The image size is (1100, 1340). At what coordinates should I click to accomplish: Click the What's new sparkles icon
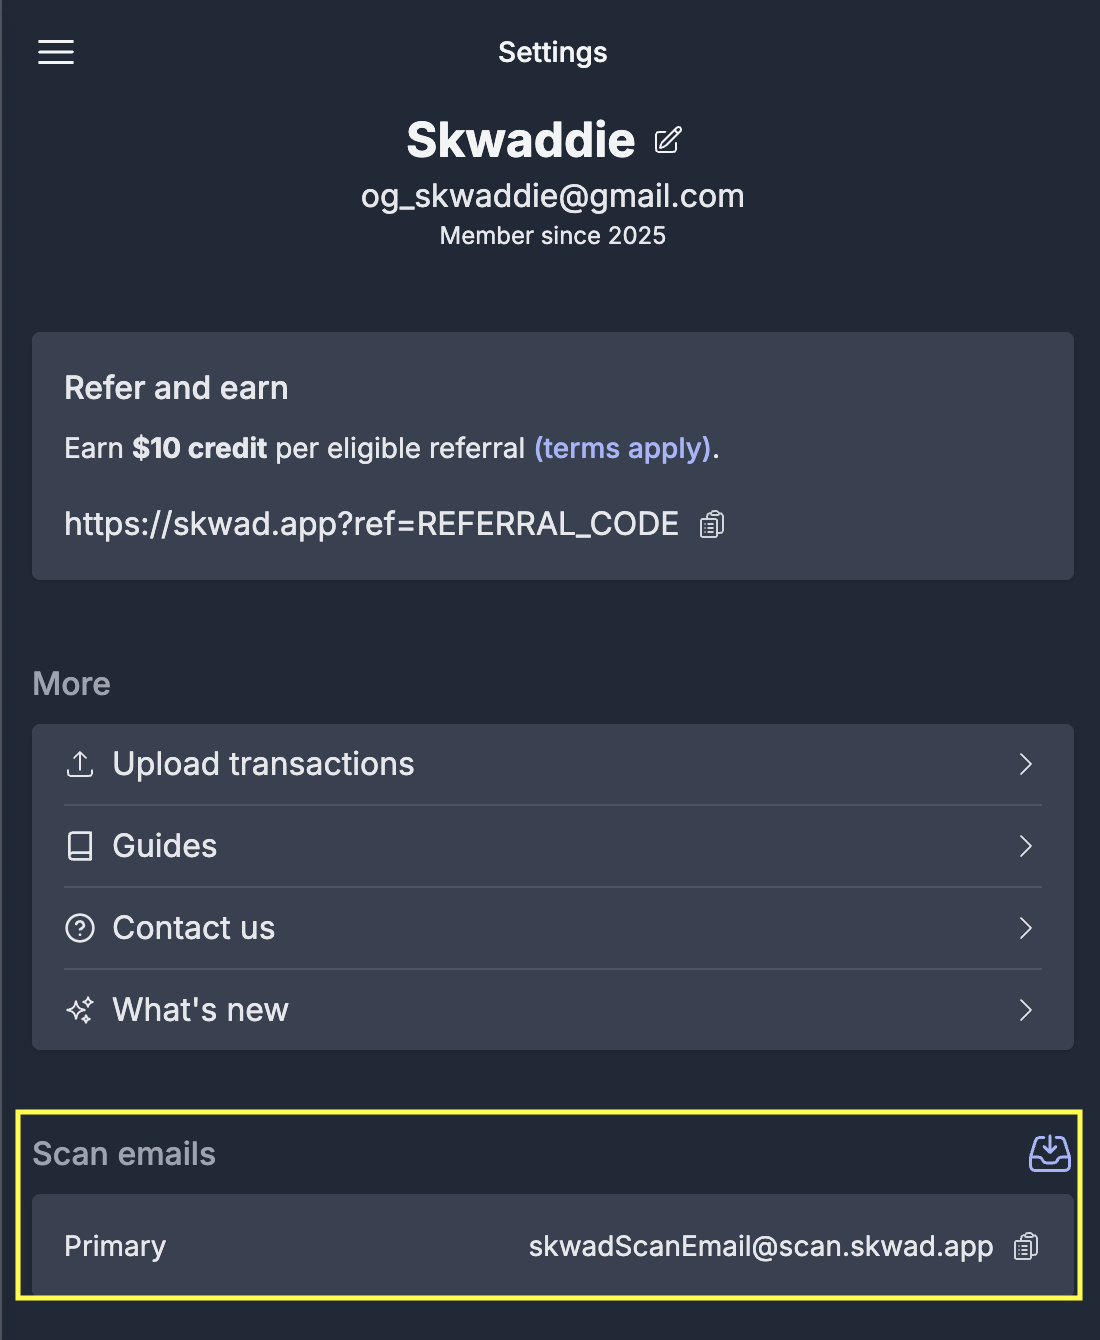[80, 1010]
